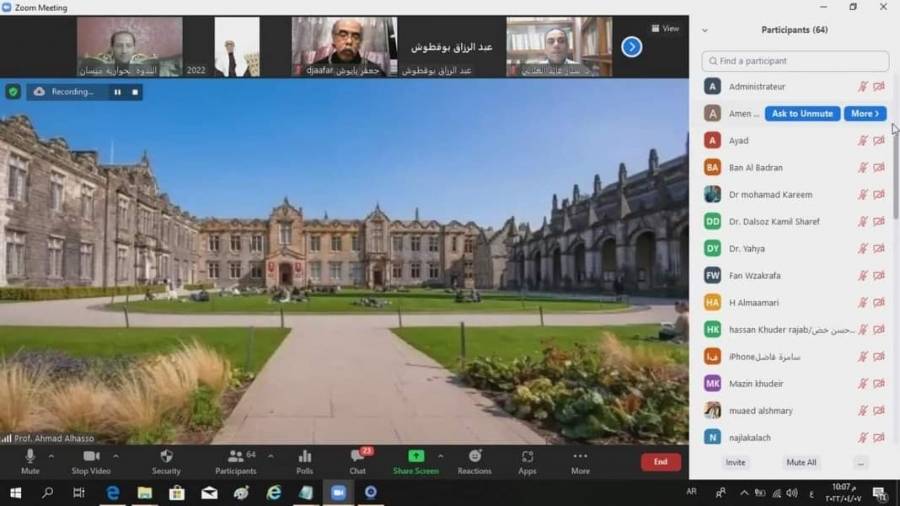
Task: Click the AR language indicator
Action: click(x=692, y=492)
